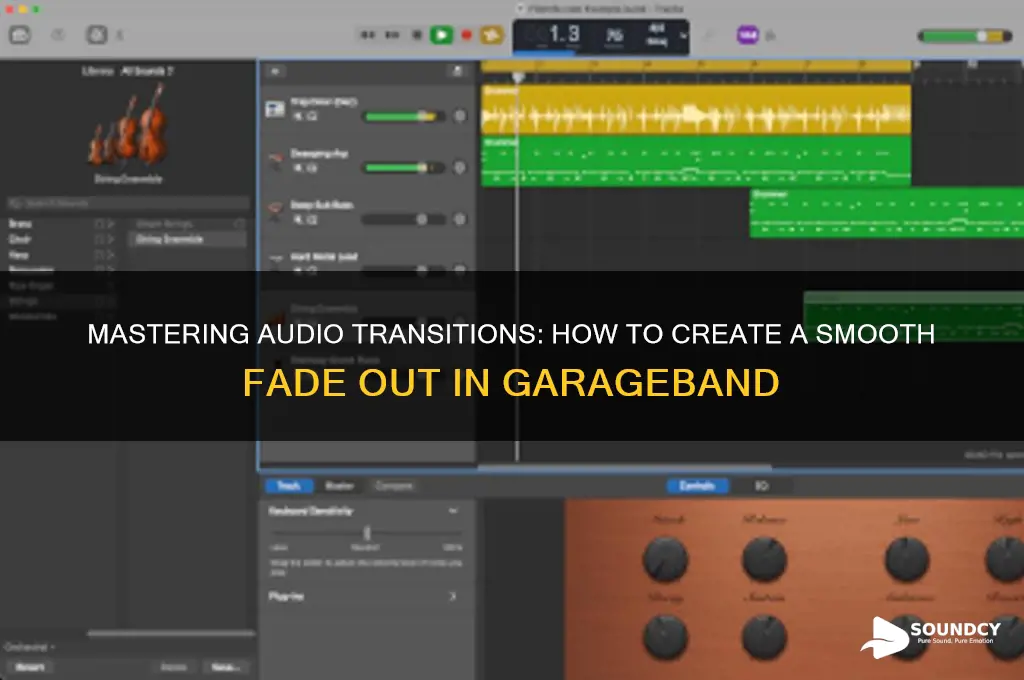Click the String Ensemble instrument image

pos(128,124)
